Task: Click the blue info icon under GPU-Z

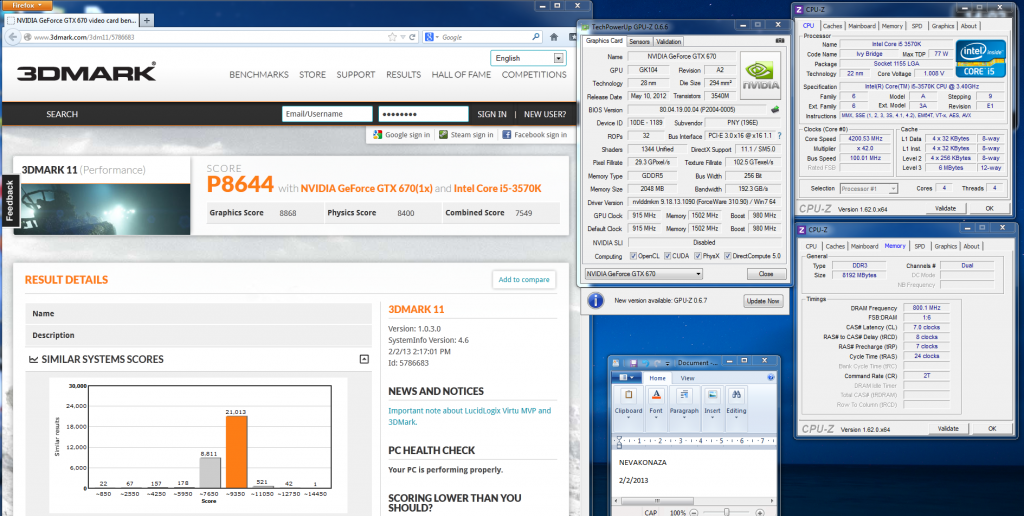Action: tap(595, 300)
